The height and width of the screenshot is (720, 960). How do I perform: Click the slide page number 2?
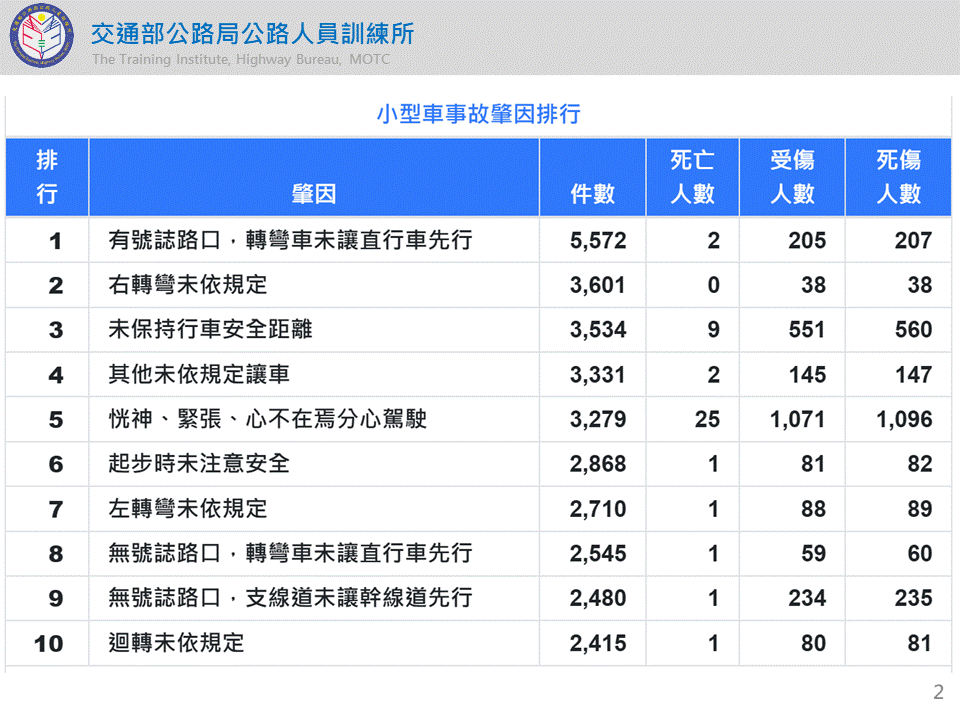pyautogui.click(x=938, y=692)
